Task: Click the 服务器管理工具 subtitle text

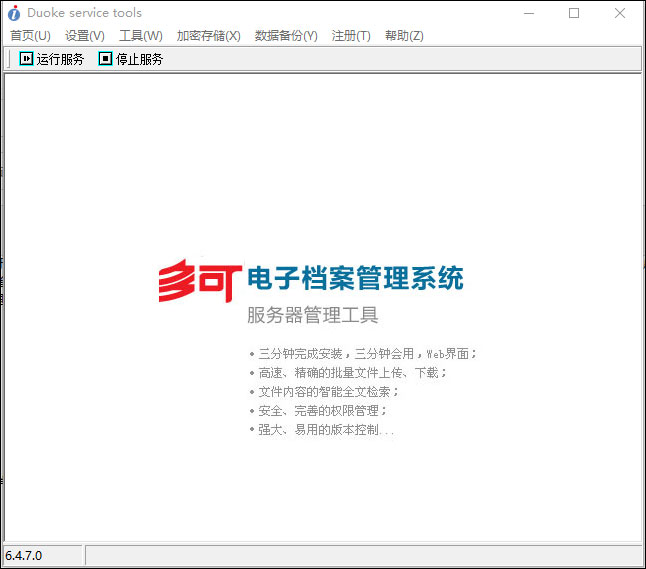Action: [x=313, y=316]
